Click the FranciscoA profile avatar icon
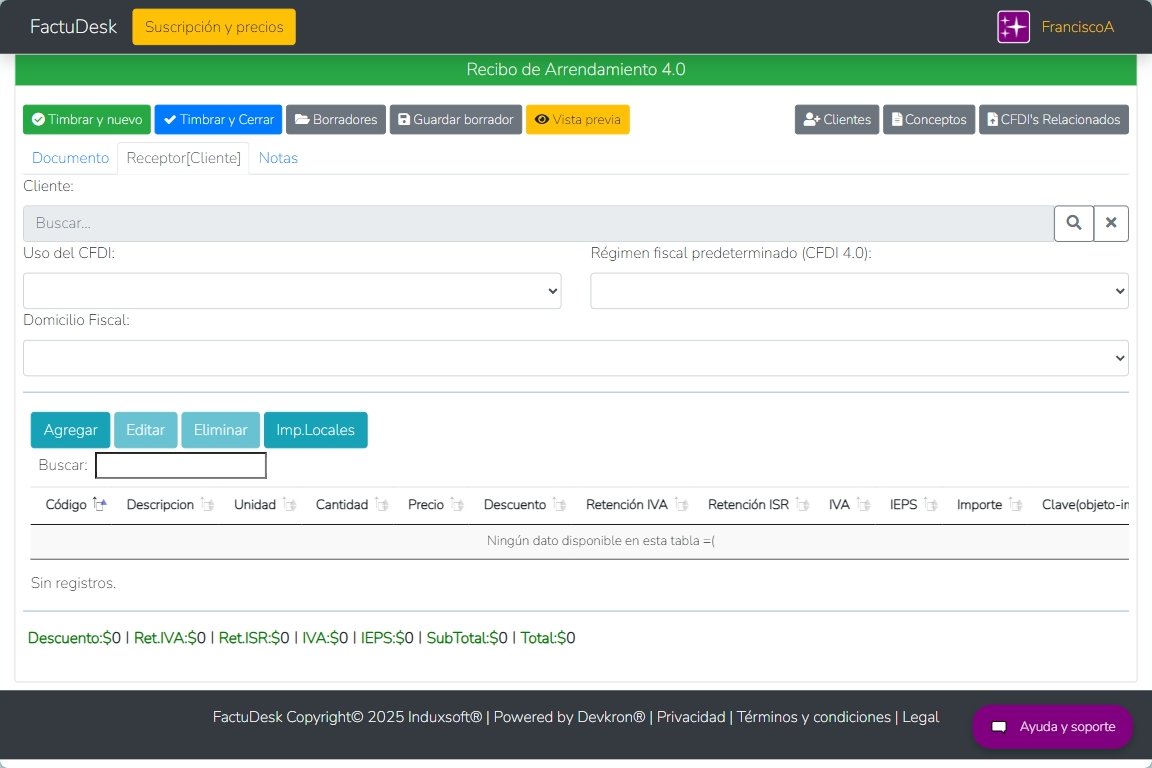This screenshot has width=1152, height=768. click(1013, 27)
